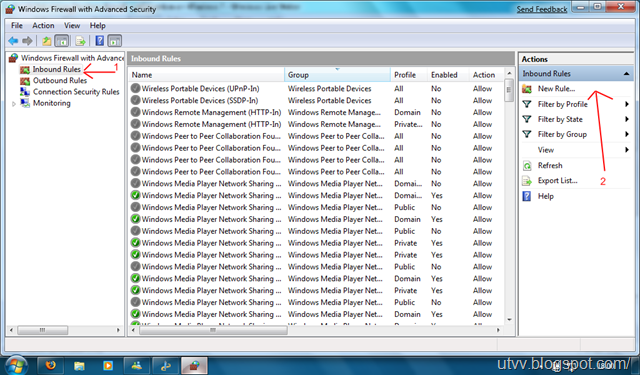Sort by the Action column header
The width and height of the screenshot is (640, 375).
(x=487, y=75)
